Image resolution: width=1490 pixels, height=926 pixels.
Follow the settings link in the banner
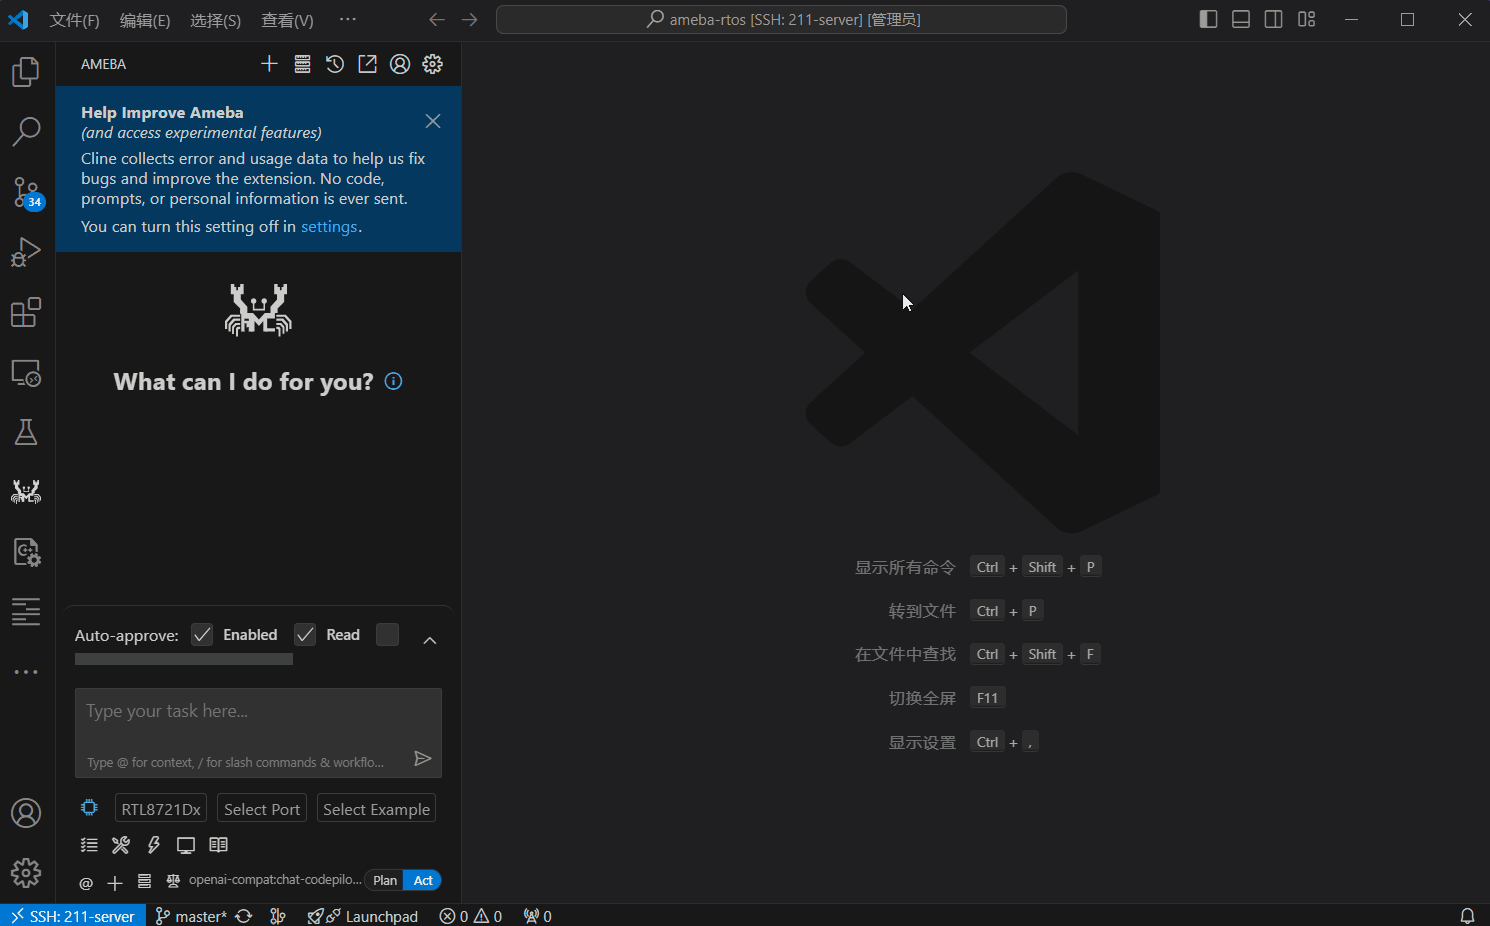(329, 227)
